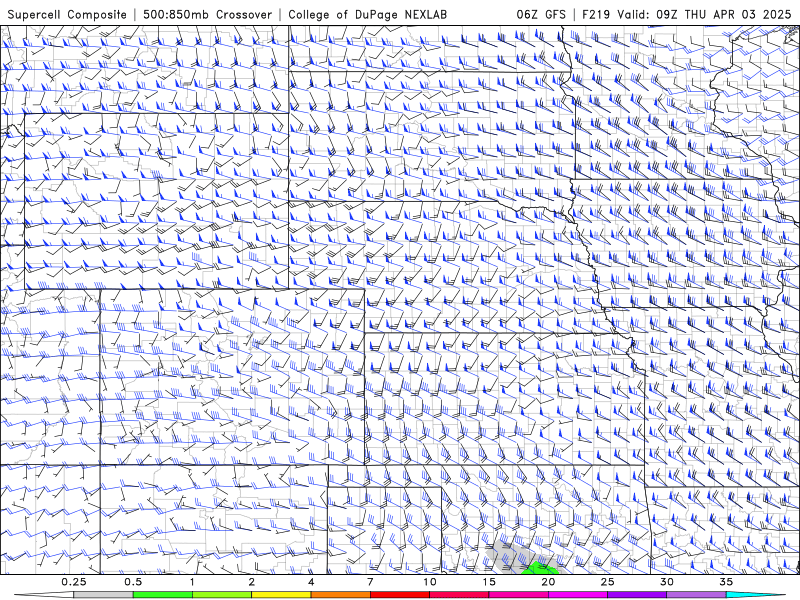Select the orange color bar segment
This screenshot has height=600, width=800.
pyautogui.click(x=340, y=595)
